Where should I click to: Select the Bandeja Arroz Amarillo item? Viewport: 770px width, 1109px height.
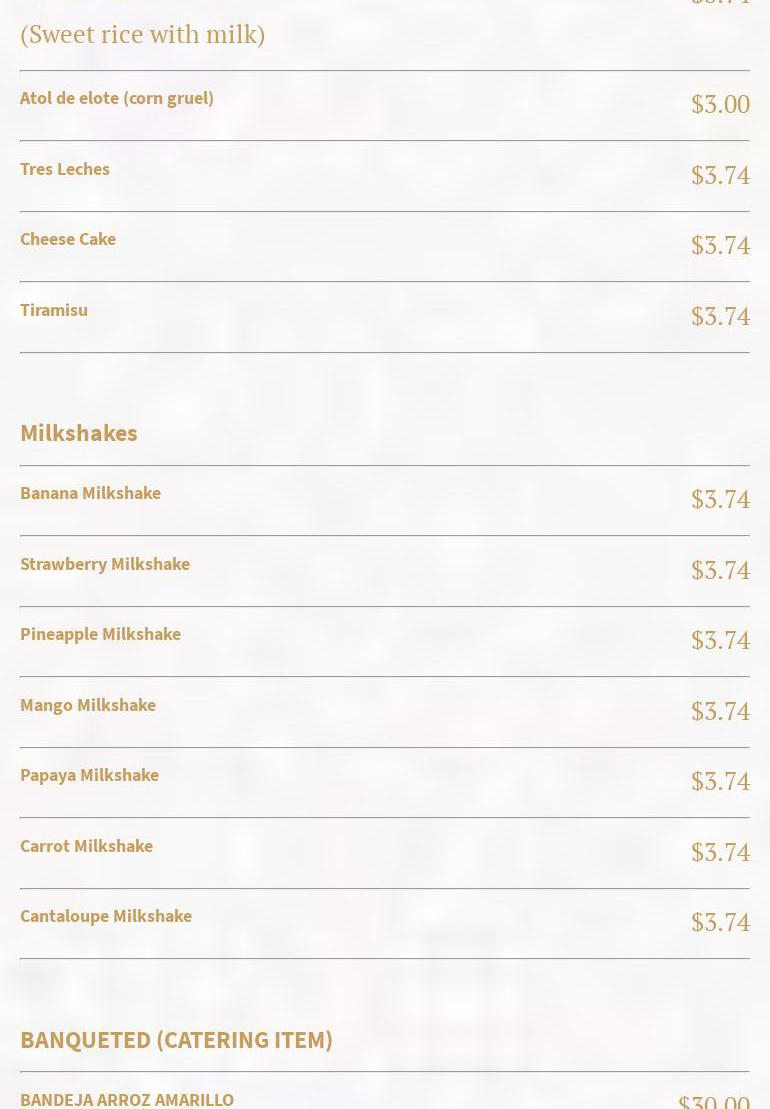[x=127, y=1099]
